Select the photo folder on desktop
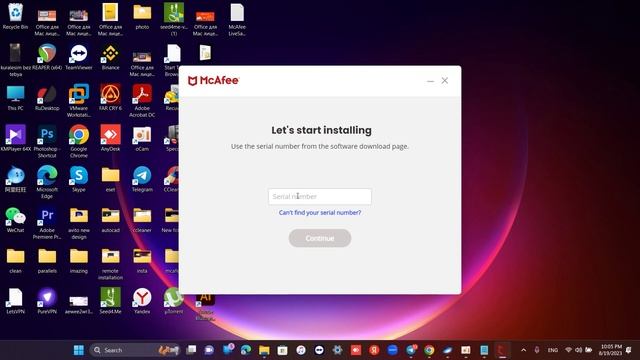 coord(142,16)
